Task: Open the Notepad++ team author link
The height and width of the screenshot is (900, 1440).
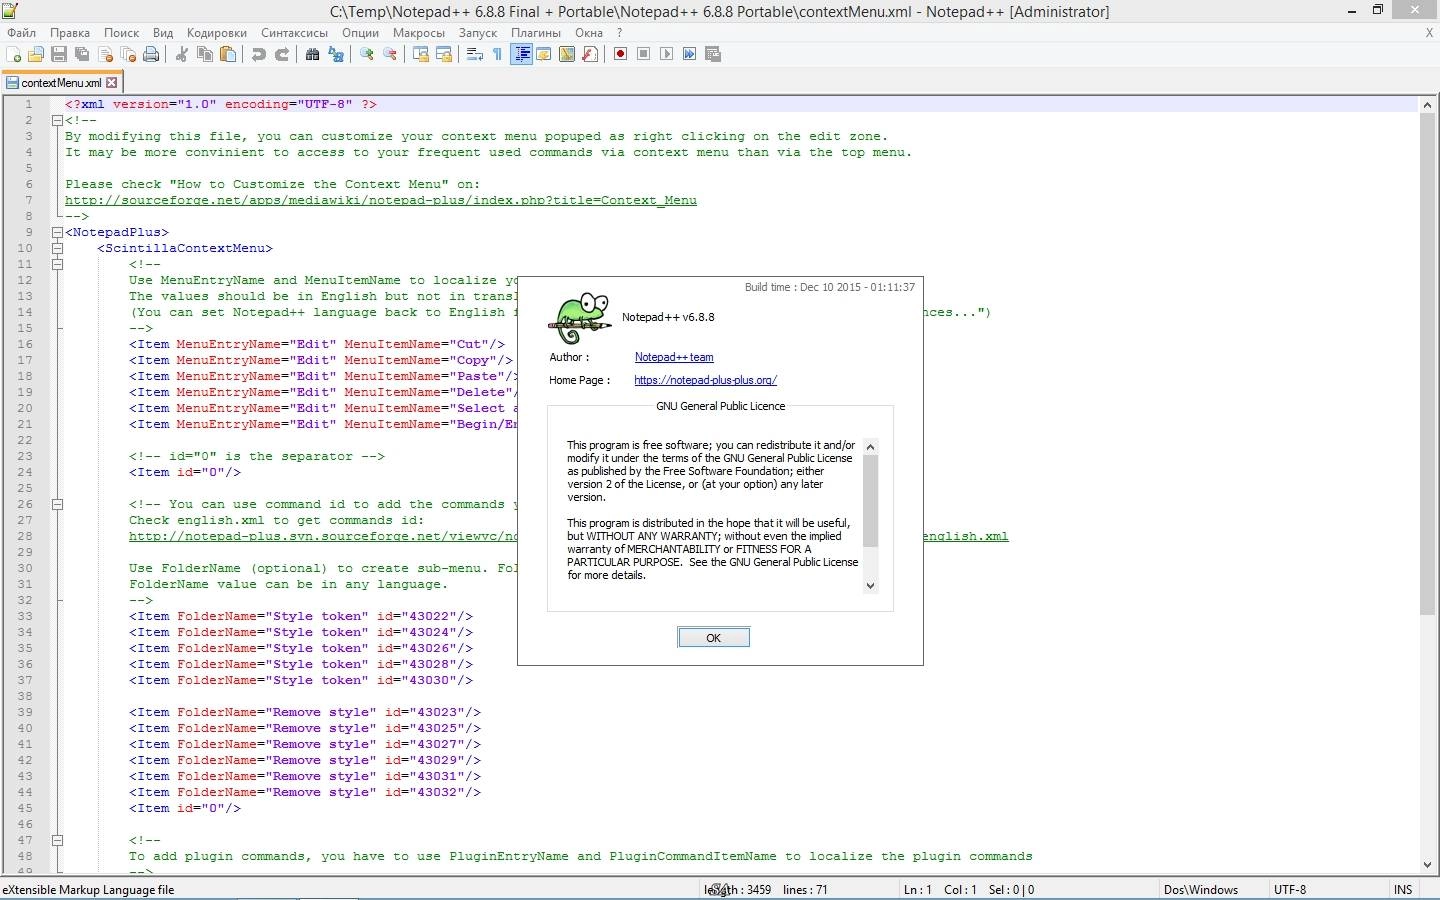Action: 674,357
